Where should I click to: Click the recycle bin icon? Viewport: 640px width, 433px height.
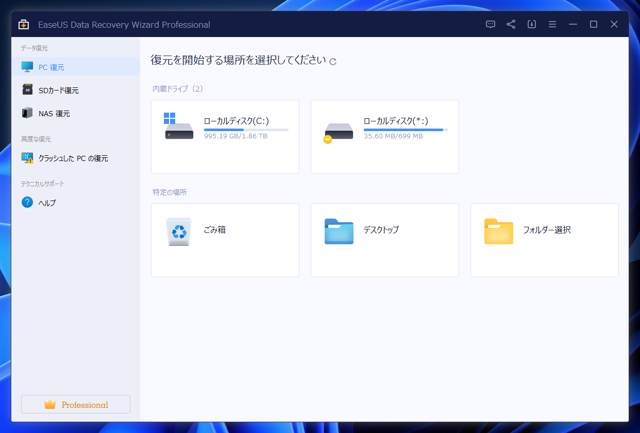tap(179, 231)
